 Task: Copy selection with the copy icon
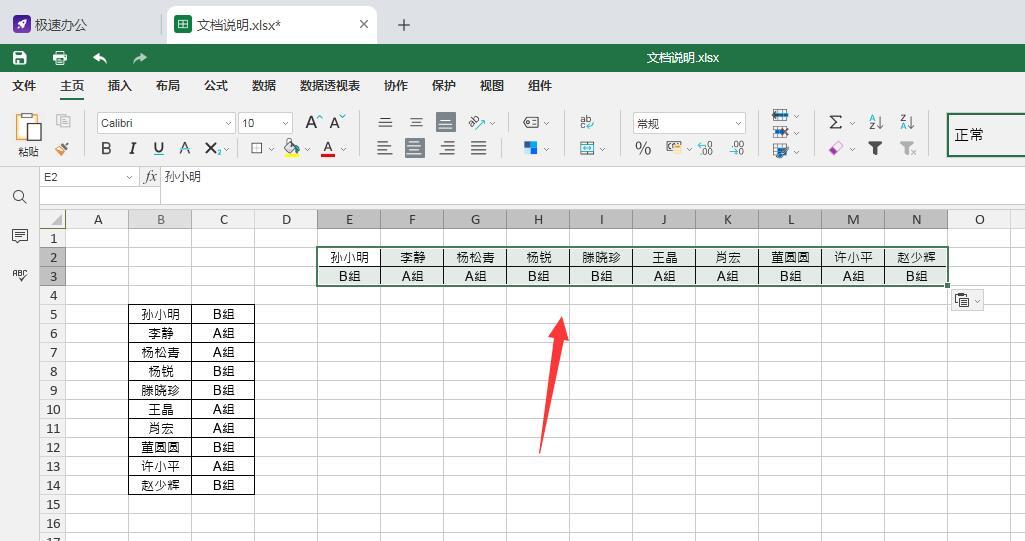(x=63, y=121)
